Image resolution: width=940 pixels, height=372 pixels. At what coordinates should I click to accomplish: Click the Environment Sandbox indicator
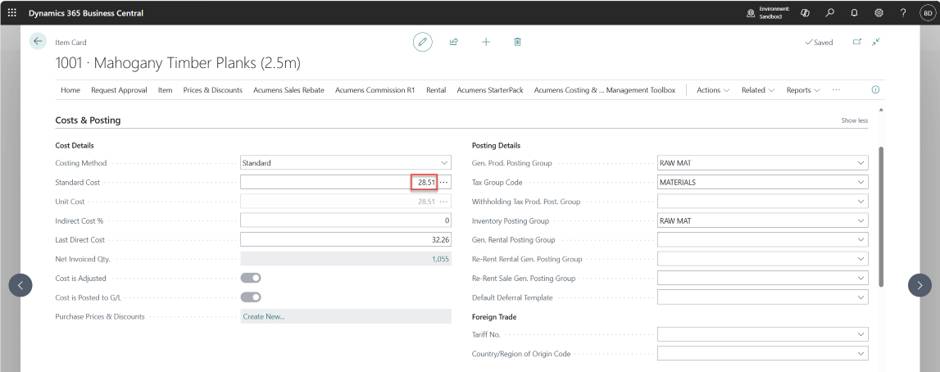pyautogui.click(x=768, y=13)
